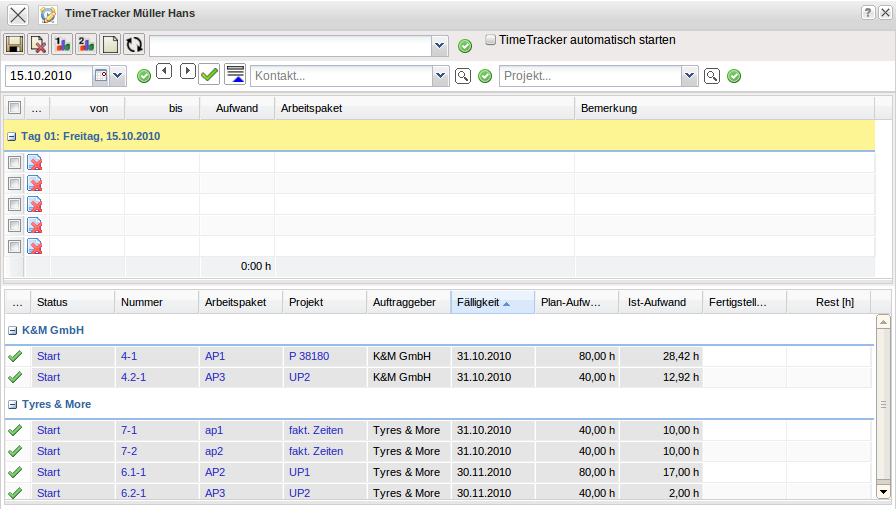Tick the first empty time entry row checkbox
This screenshot has height=509, width=896.
[x=14, y=162]
